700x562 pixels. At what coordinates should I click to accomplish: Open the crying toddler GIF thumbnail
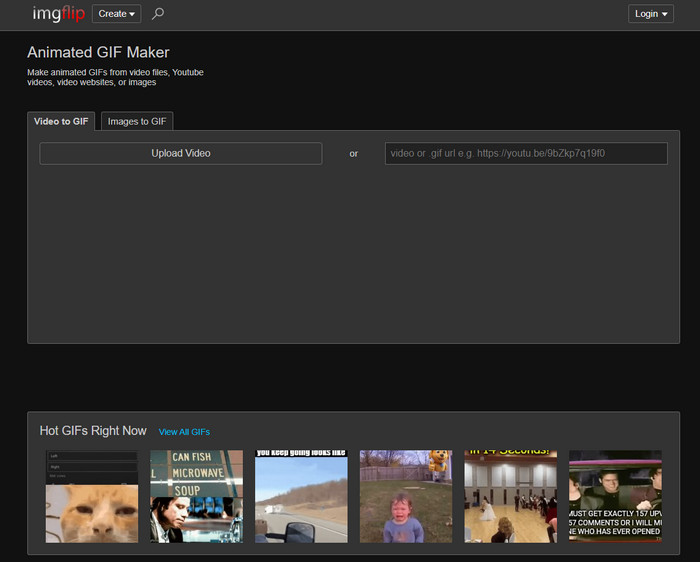tap(406, 496)
